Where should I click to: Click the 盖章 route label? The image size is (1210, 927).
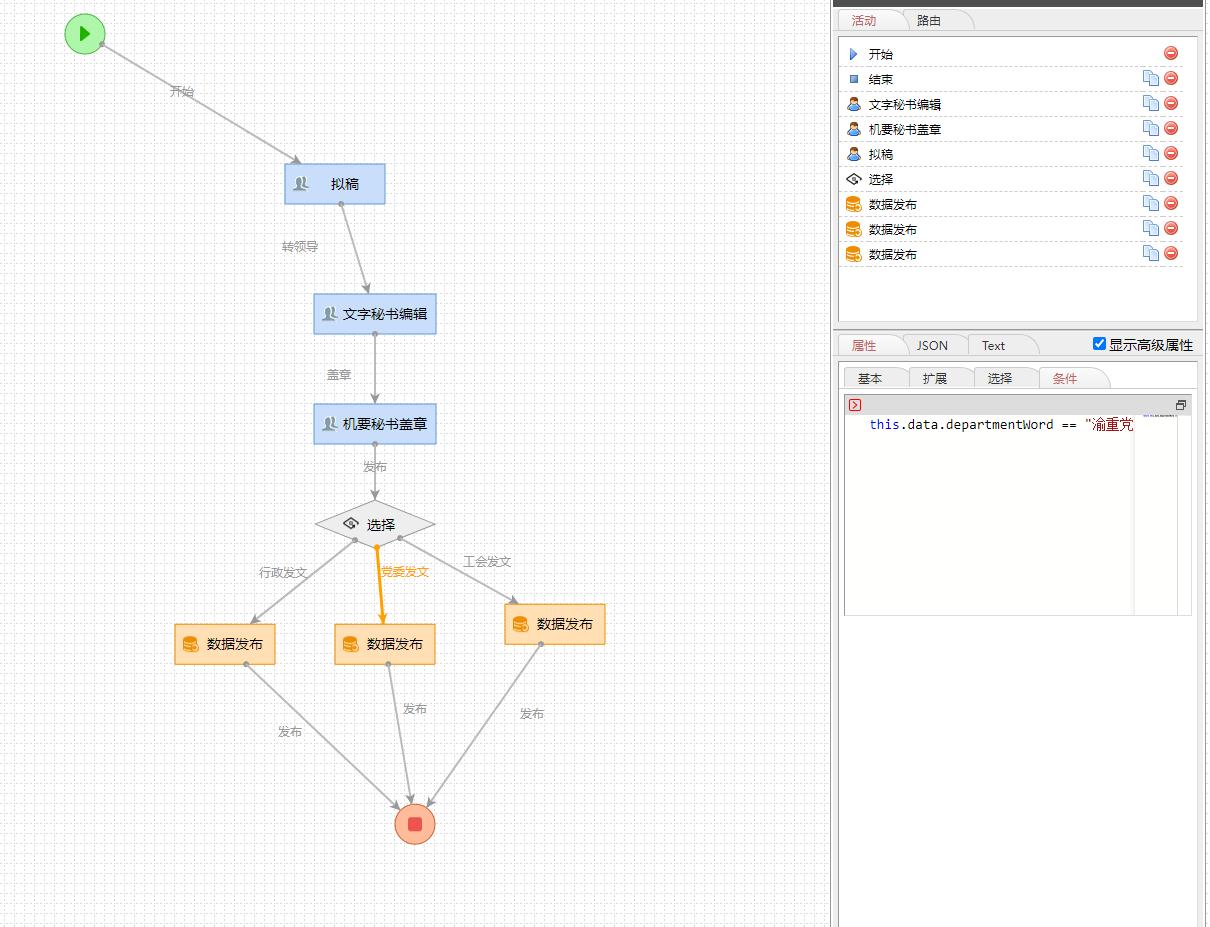pos(339,374)
